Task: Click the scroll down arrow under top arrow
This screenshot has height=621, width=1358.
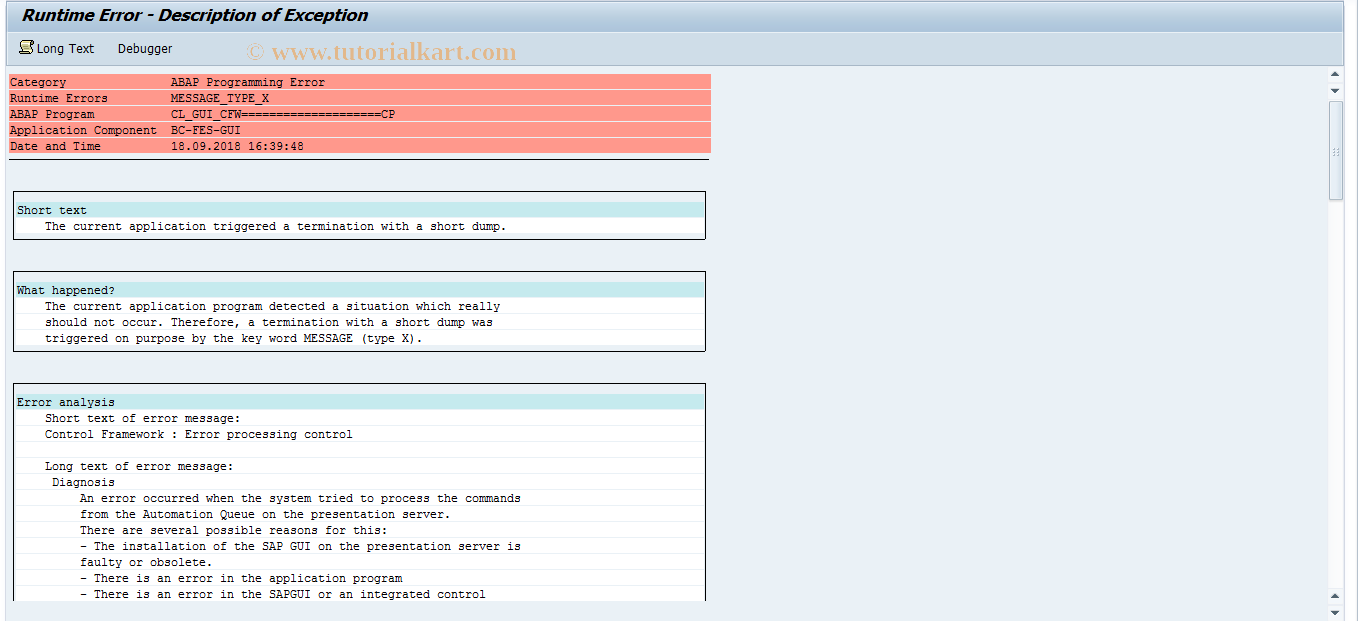Action: 1335,90
